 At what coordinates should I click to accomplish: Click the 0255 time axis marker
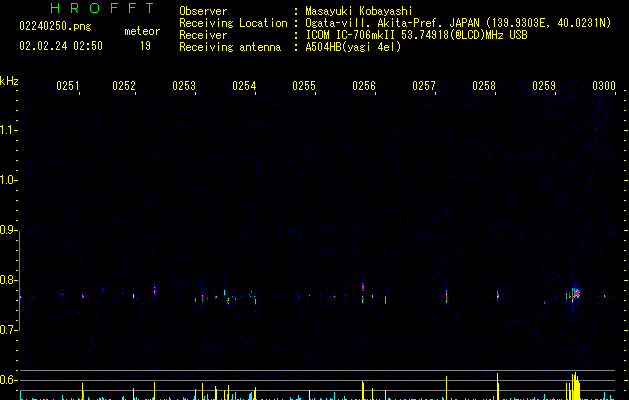(304, 86)
